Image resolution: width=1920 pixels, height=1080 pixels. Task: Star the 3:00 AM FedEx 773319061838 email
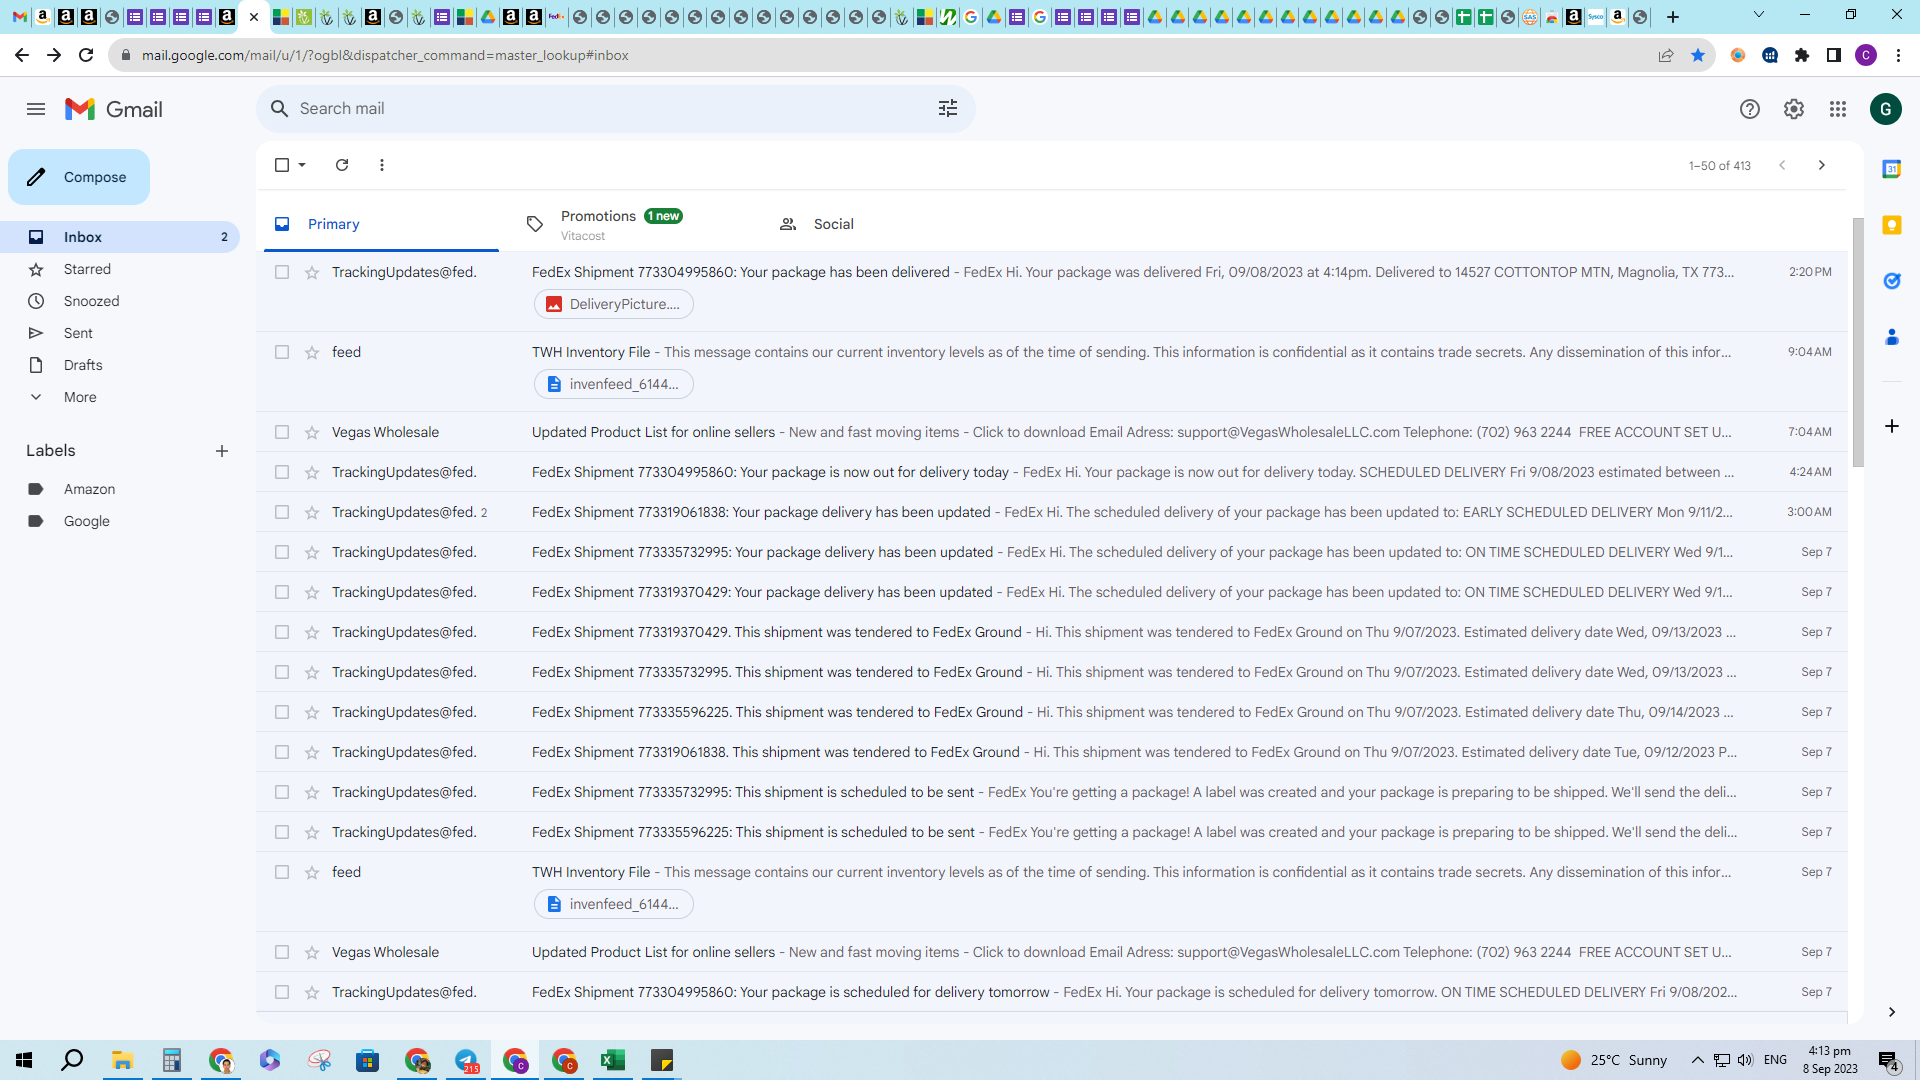tap(312, 512)
